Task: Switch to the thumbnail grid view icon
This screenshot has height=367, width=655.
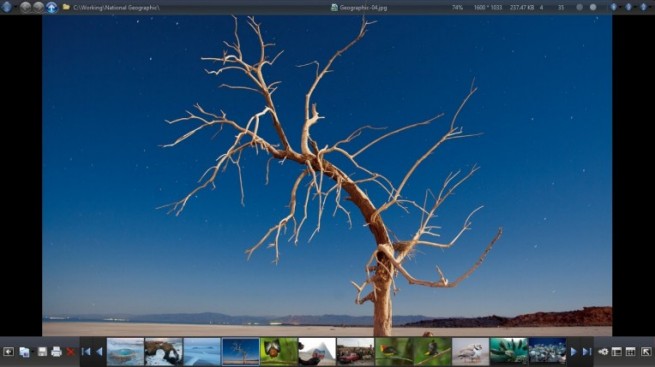Action: pyautogui.click(x=630, y=352)
